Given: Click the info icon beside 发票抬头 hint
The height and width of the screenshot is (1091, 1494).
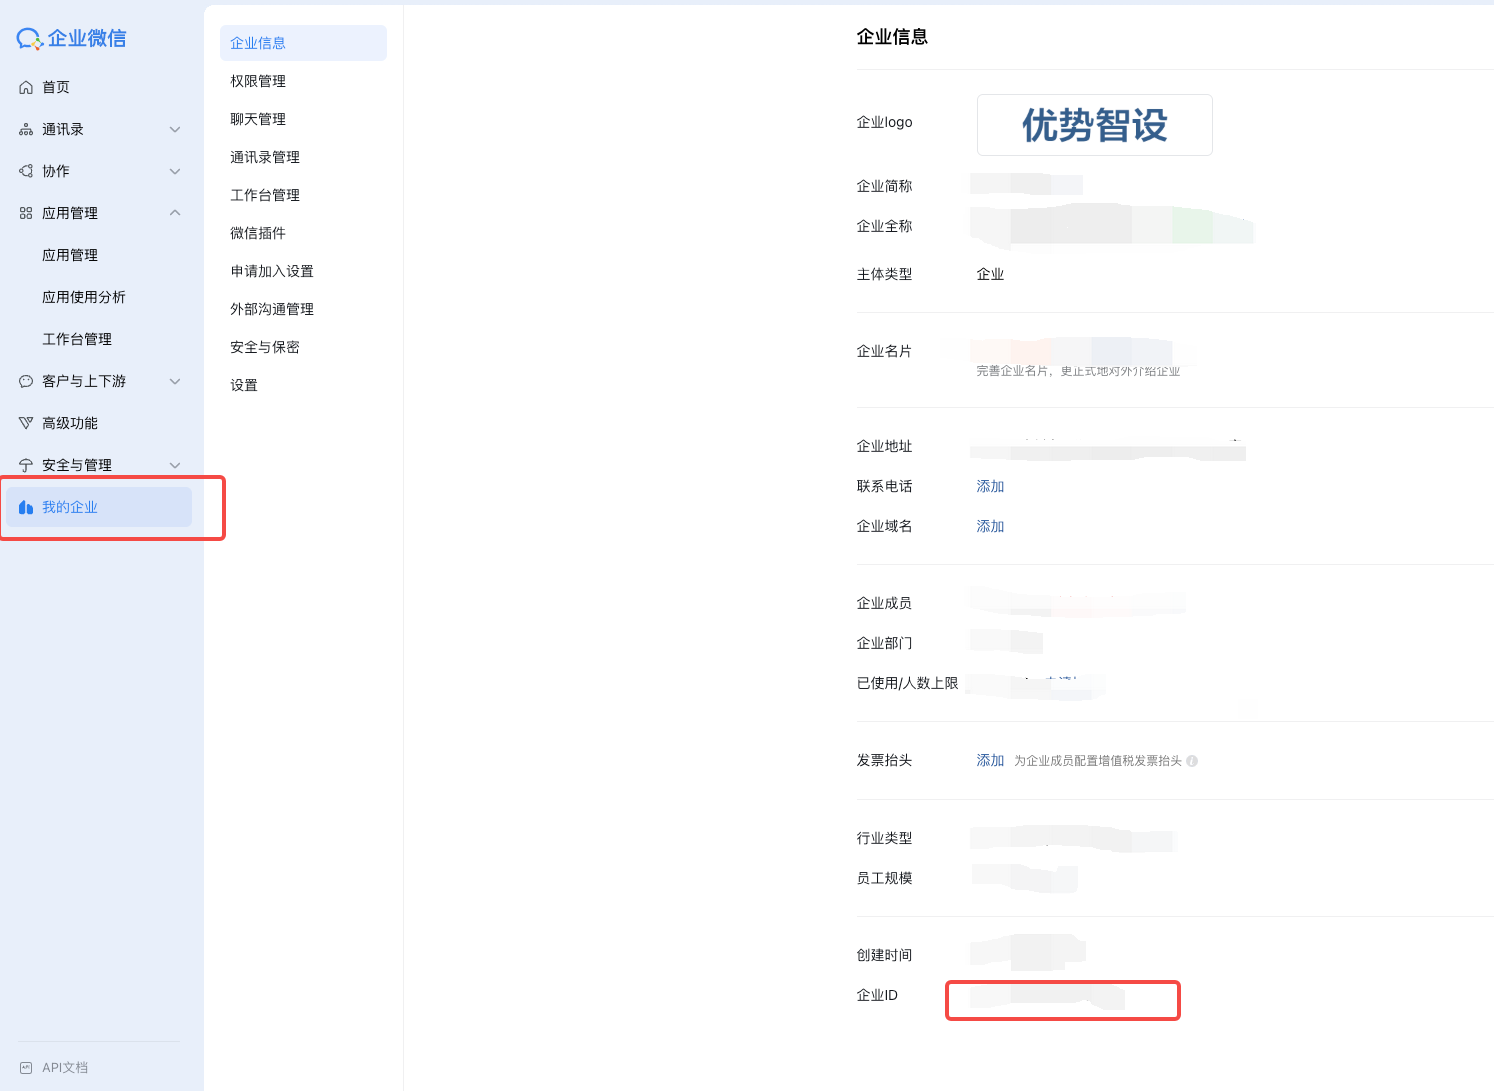Looking at the screenshot, I should [1192, 761].
